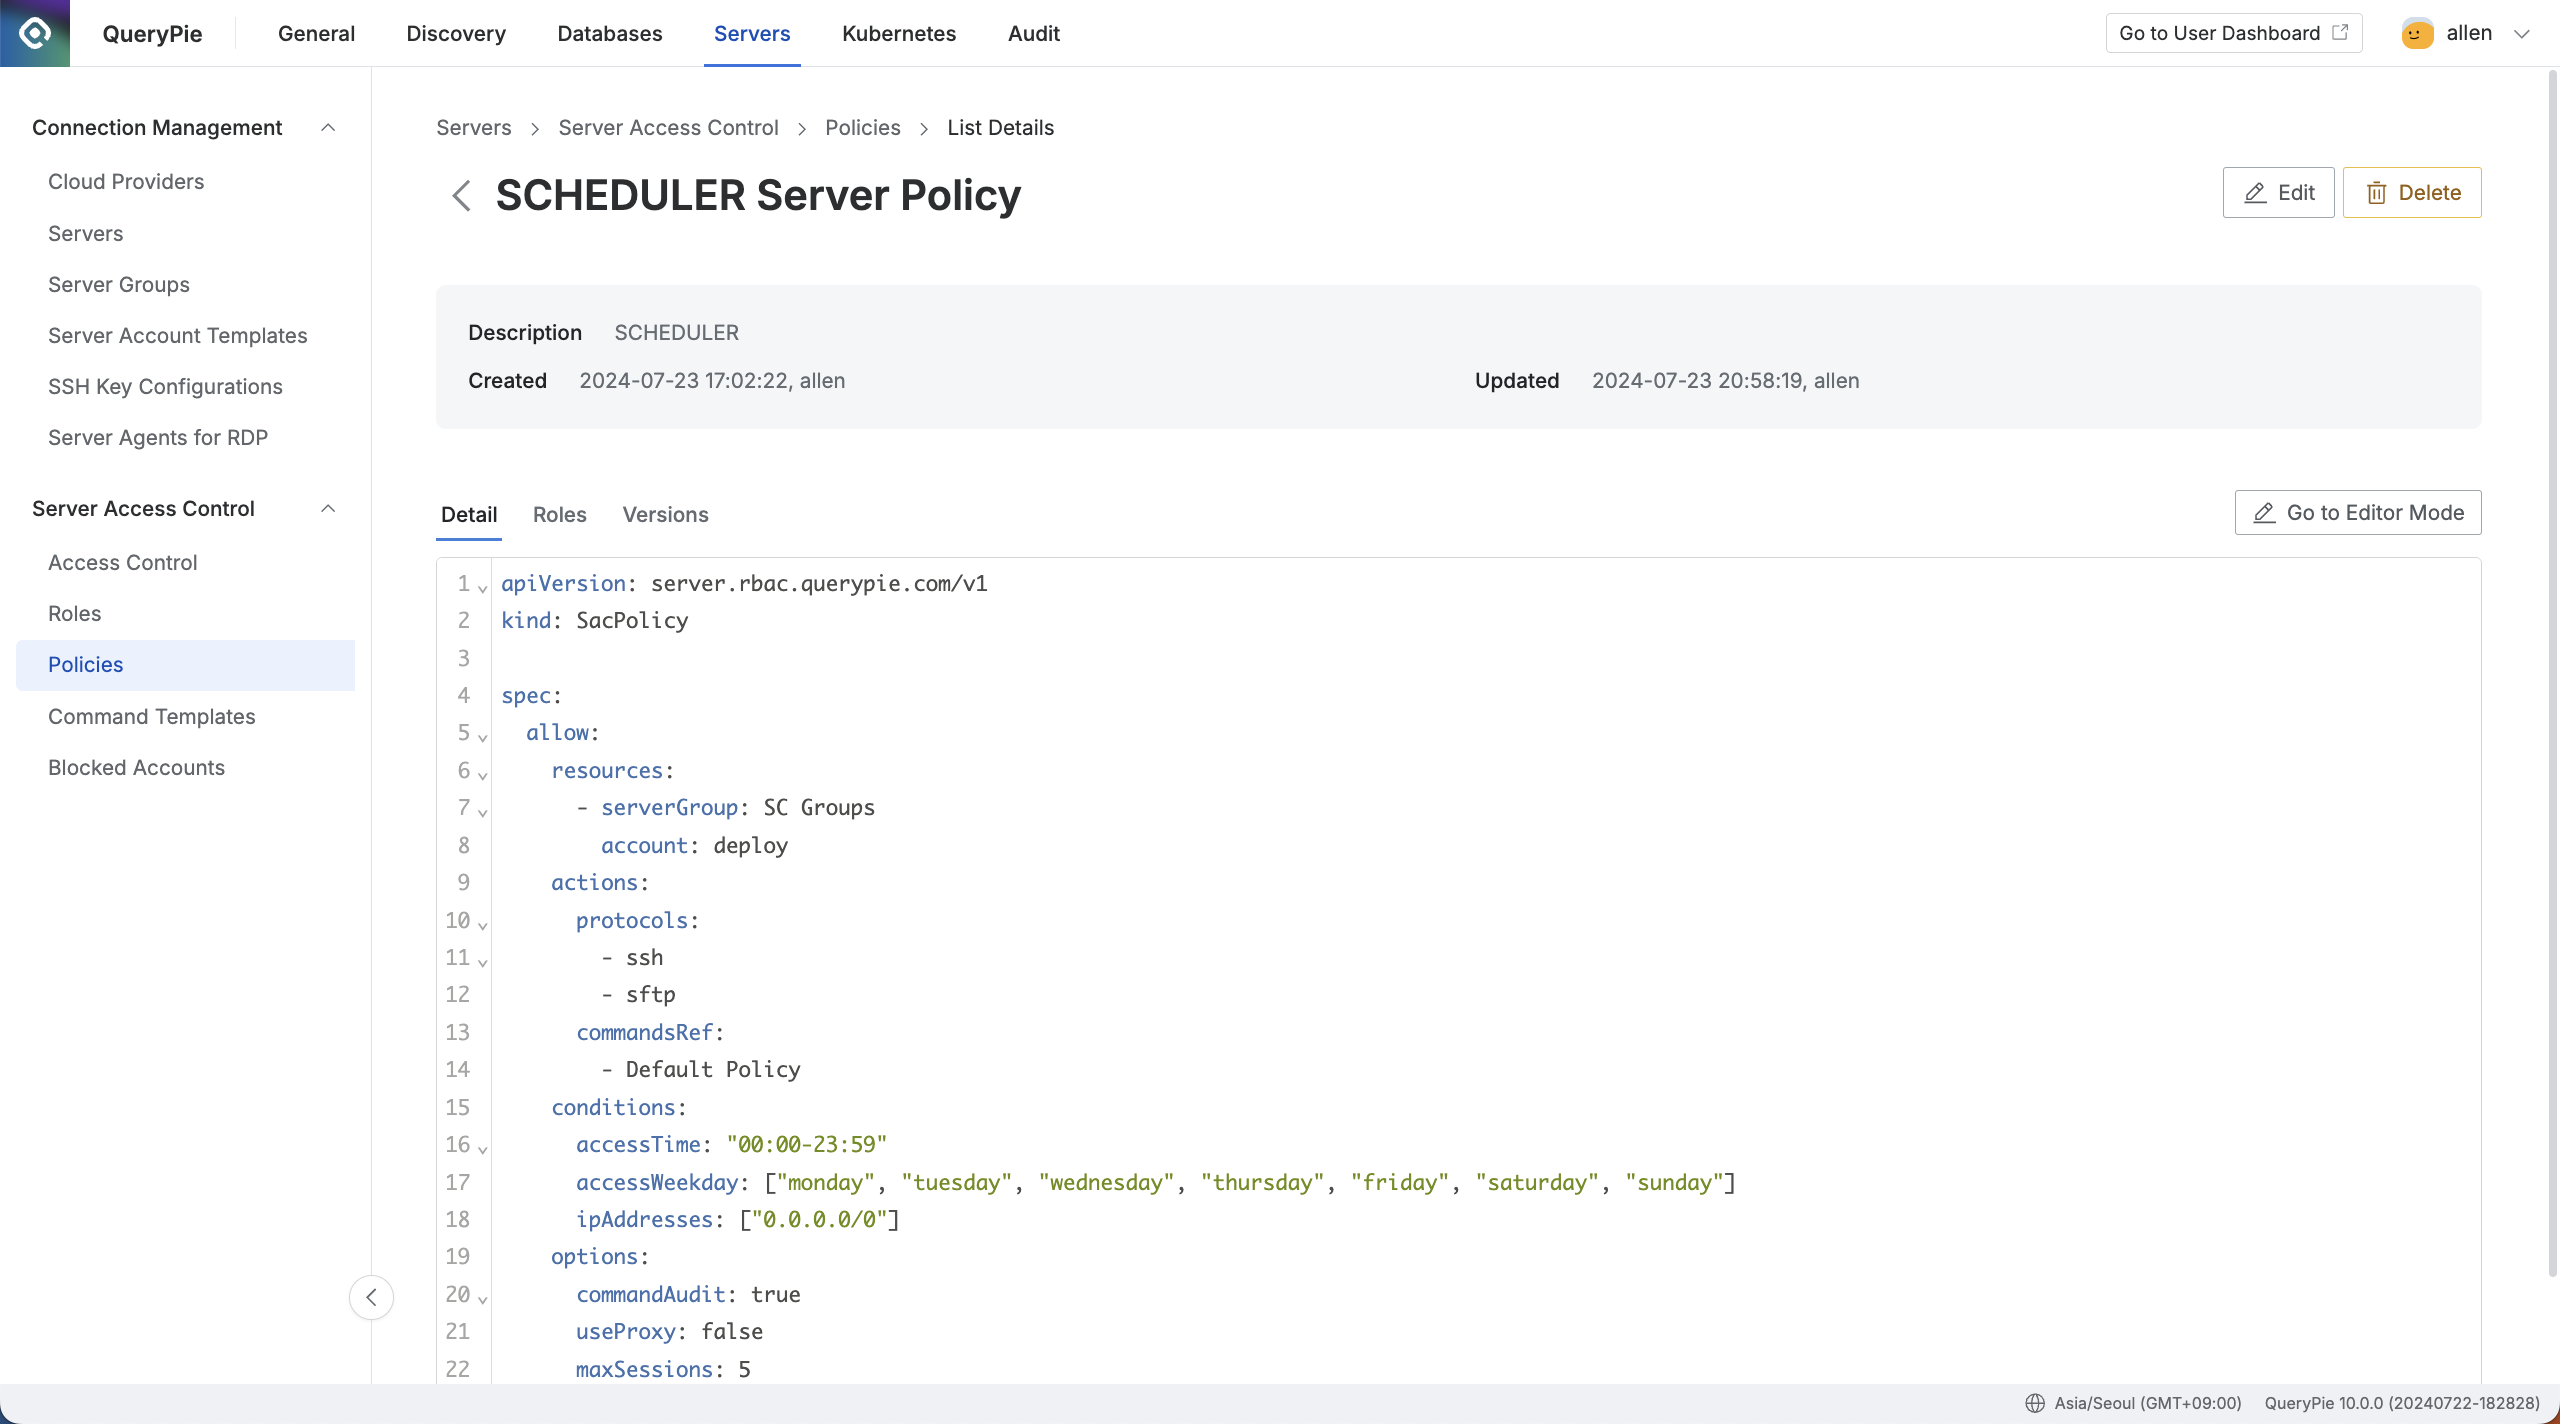Click the Created timestamp value

[x=712, y=381]
